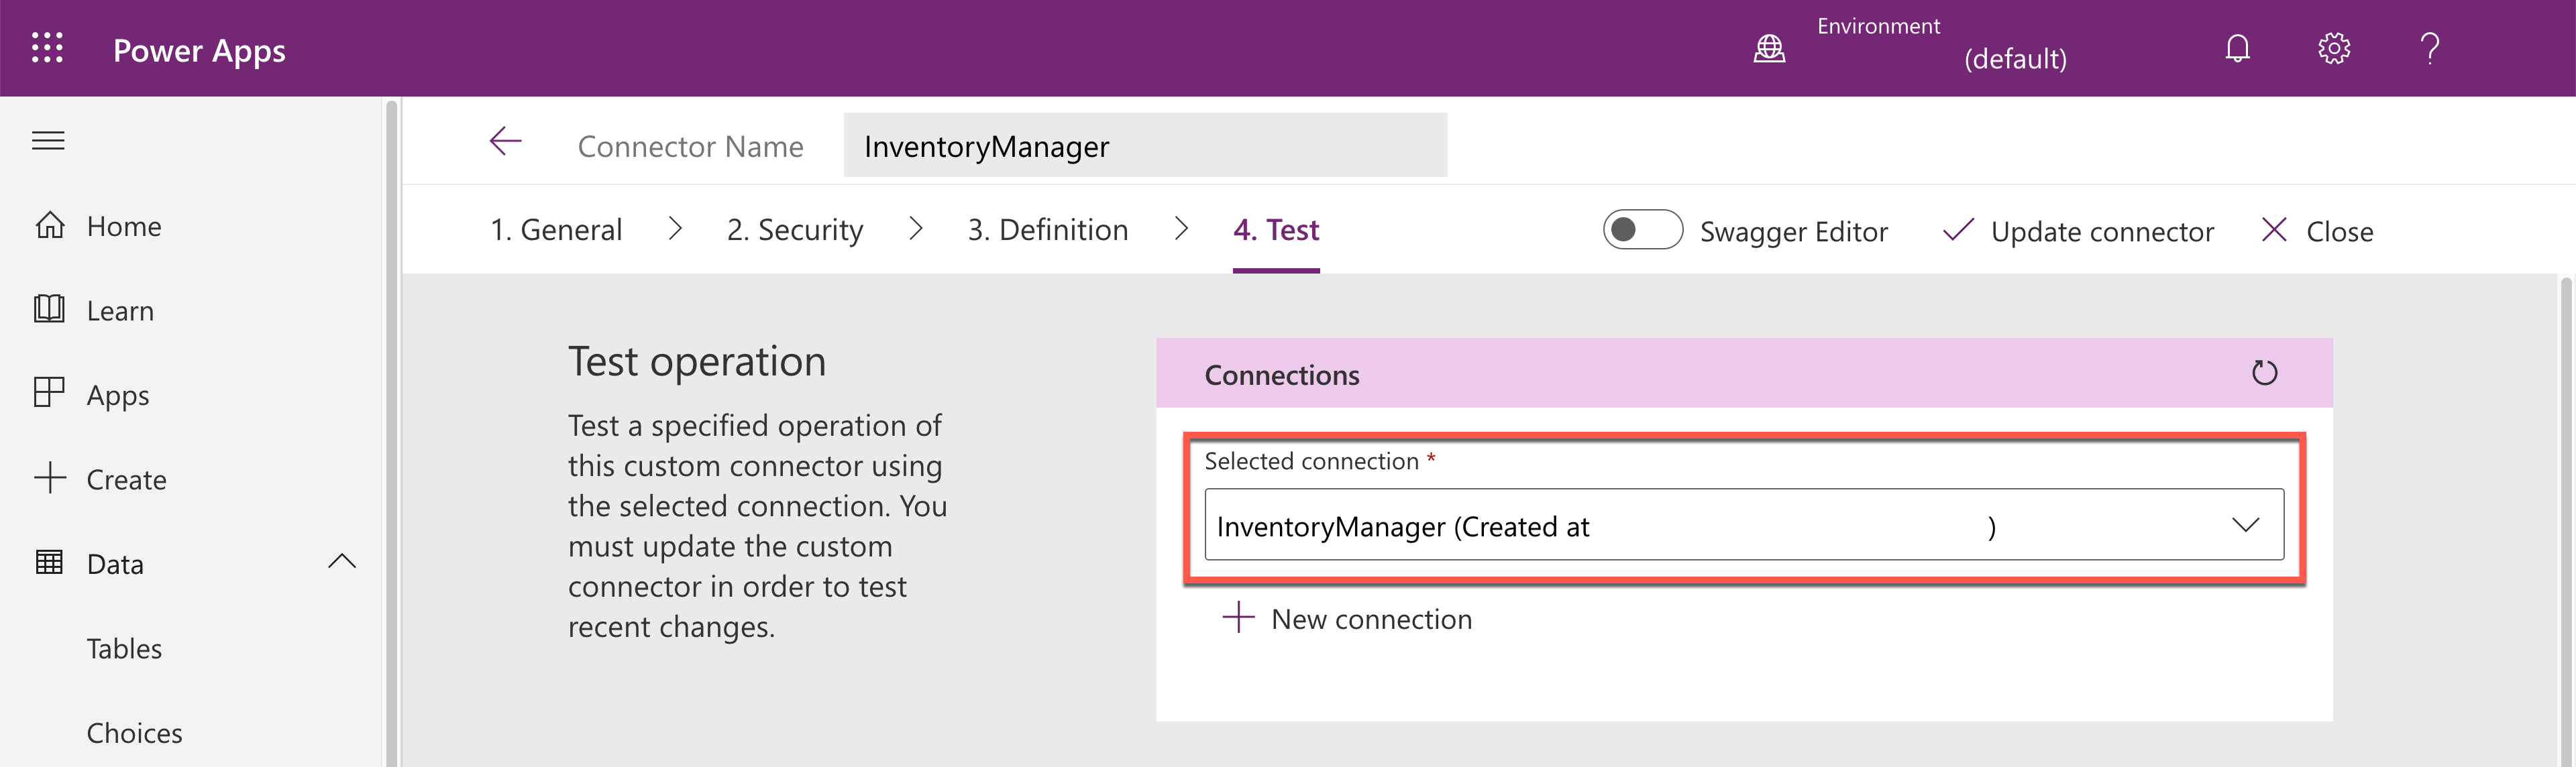Open the Tables section under Data
The height and width of the screenshot is (767, 2576).
(124, 648)
